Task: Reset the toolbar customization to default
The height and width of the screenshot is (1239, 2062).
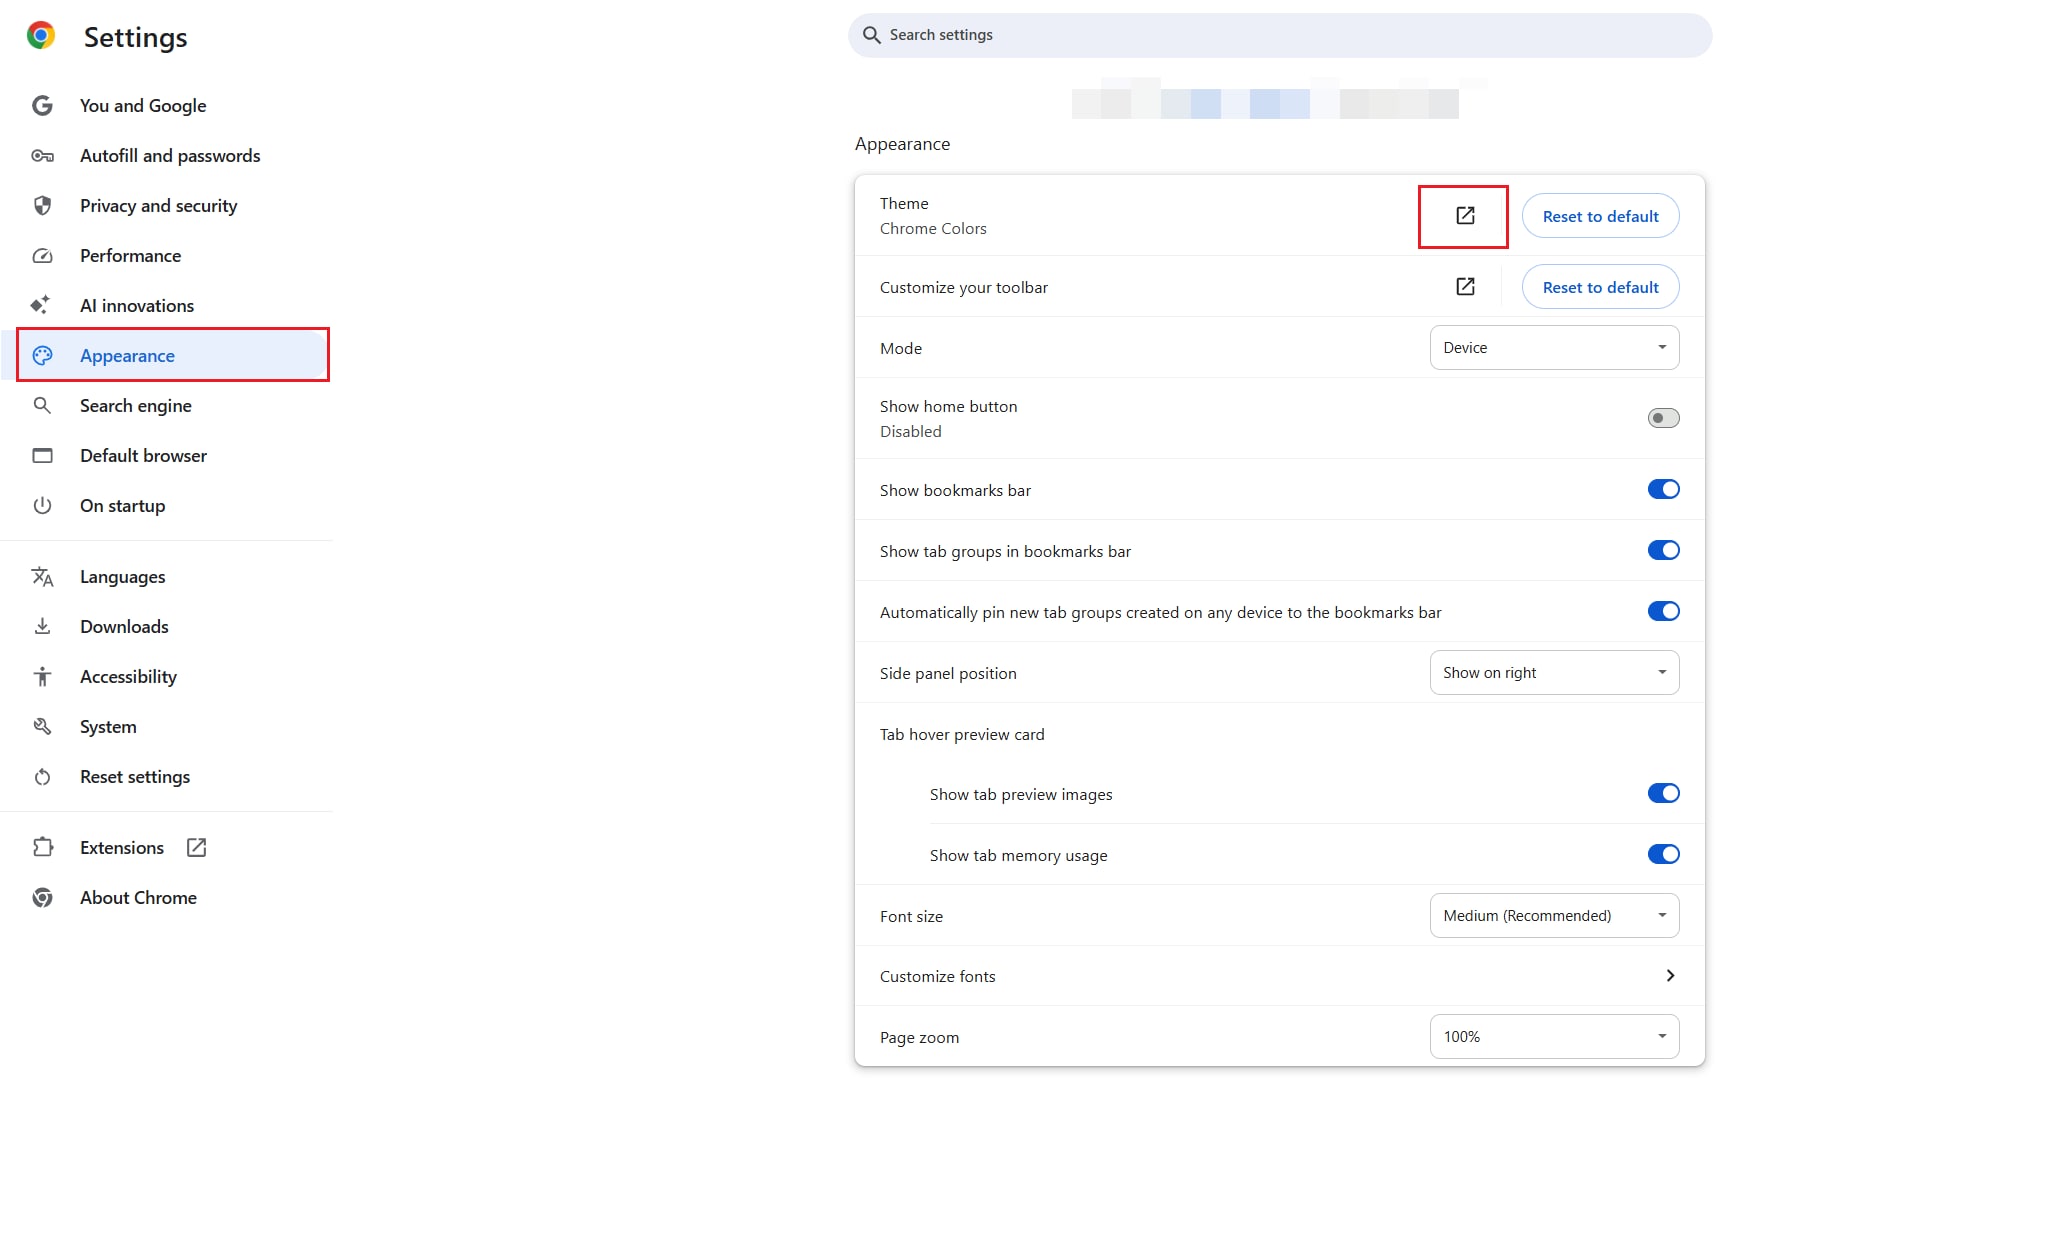Action: [1599, 287]
